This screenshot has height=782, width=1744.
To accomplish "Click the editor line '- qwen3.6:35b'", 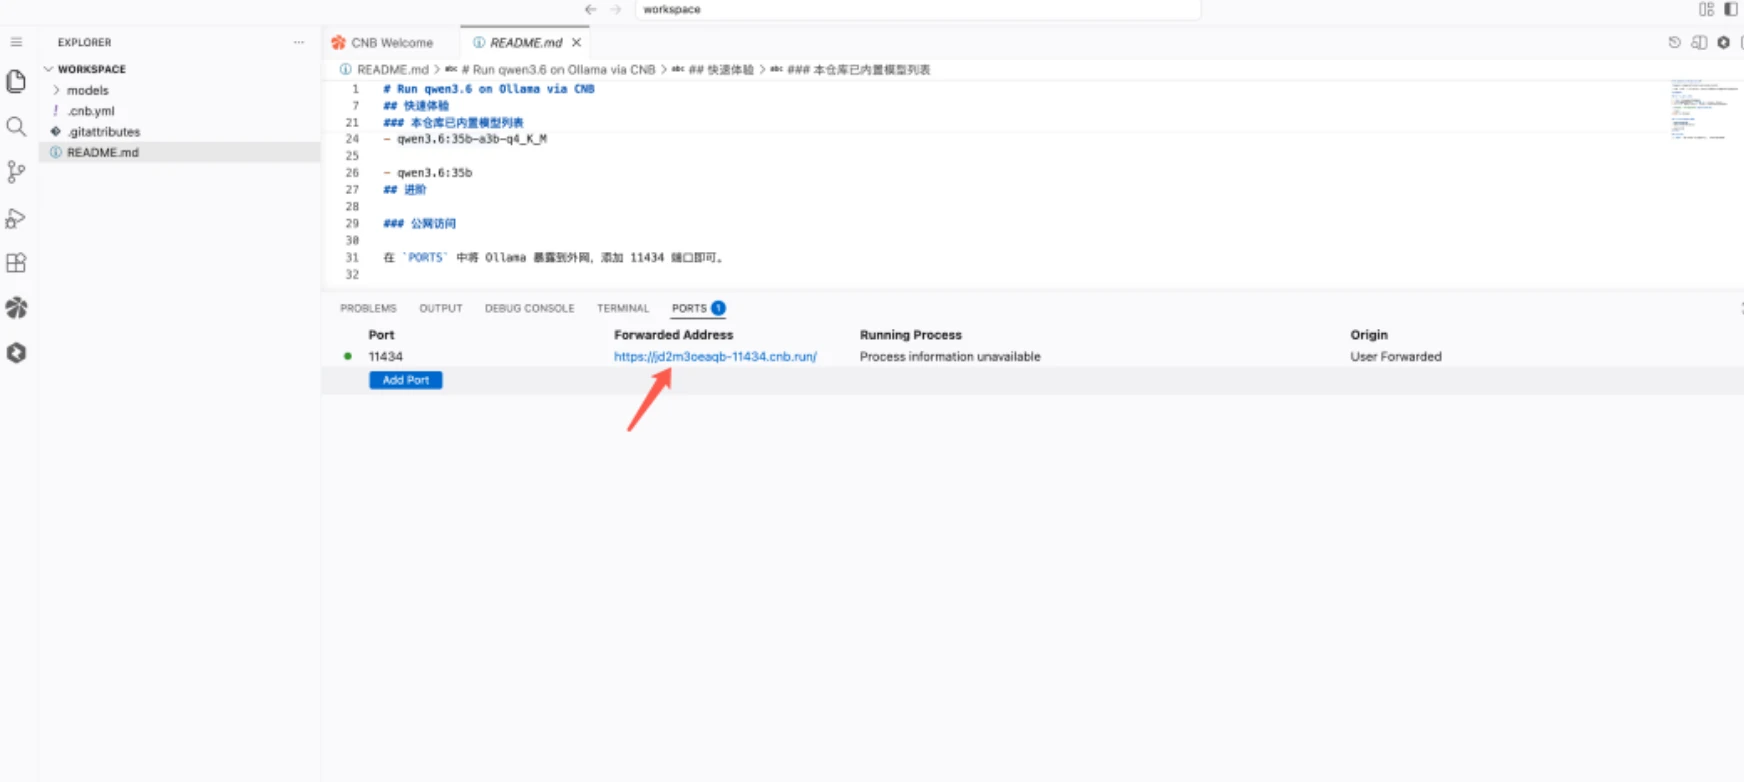I will click(427, 173).
